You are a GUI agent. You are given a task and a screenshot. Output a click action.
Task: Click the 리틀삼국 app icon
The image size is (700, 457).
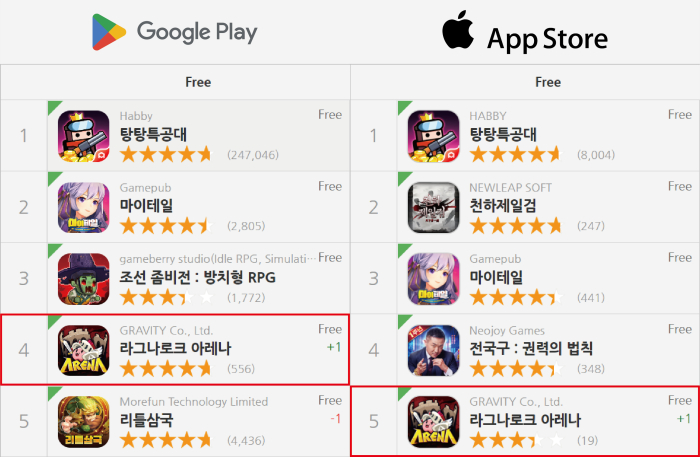pos(83,422)
